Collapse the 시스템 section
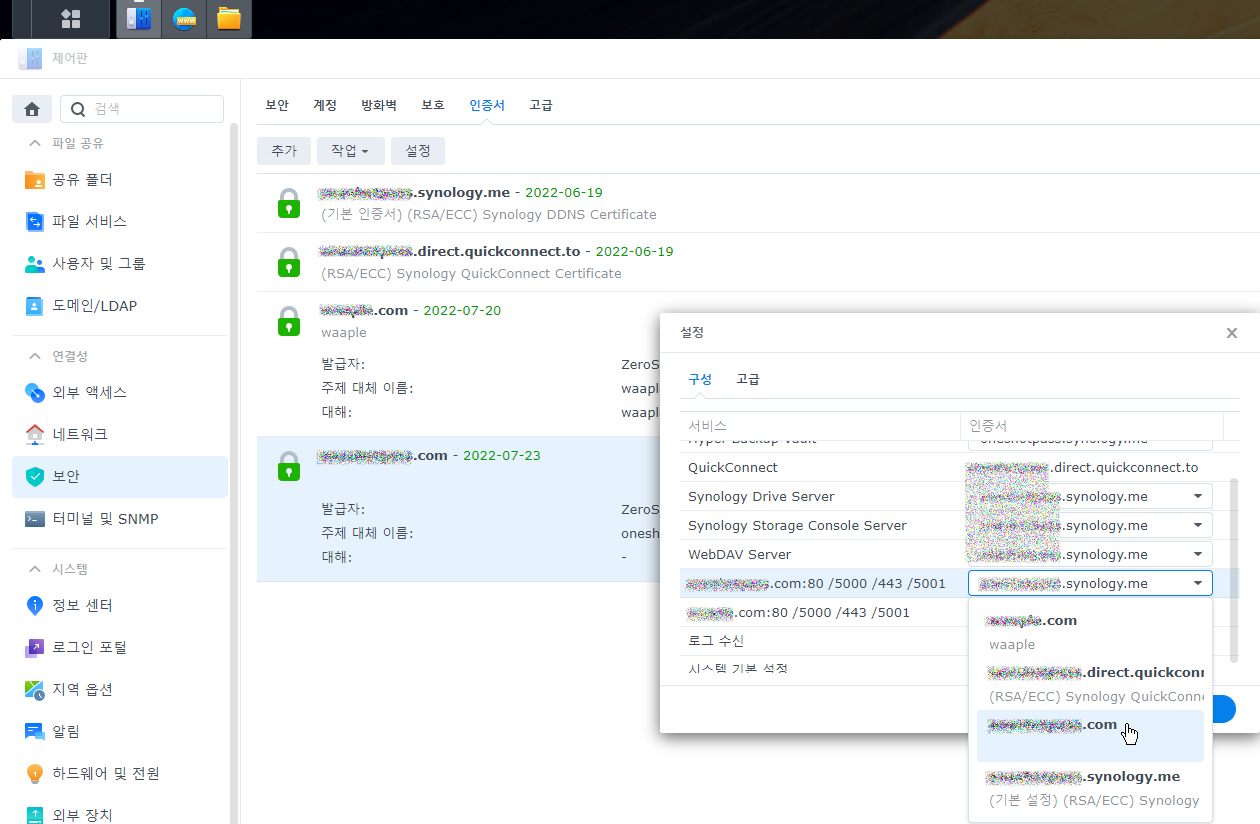 point(35,569)
